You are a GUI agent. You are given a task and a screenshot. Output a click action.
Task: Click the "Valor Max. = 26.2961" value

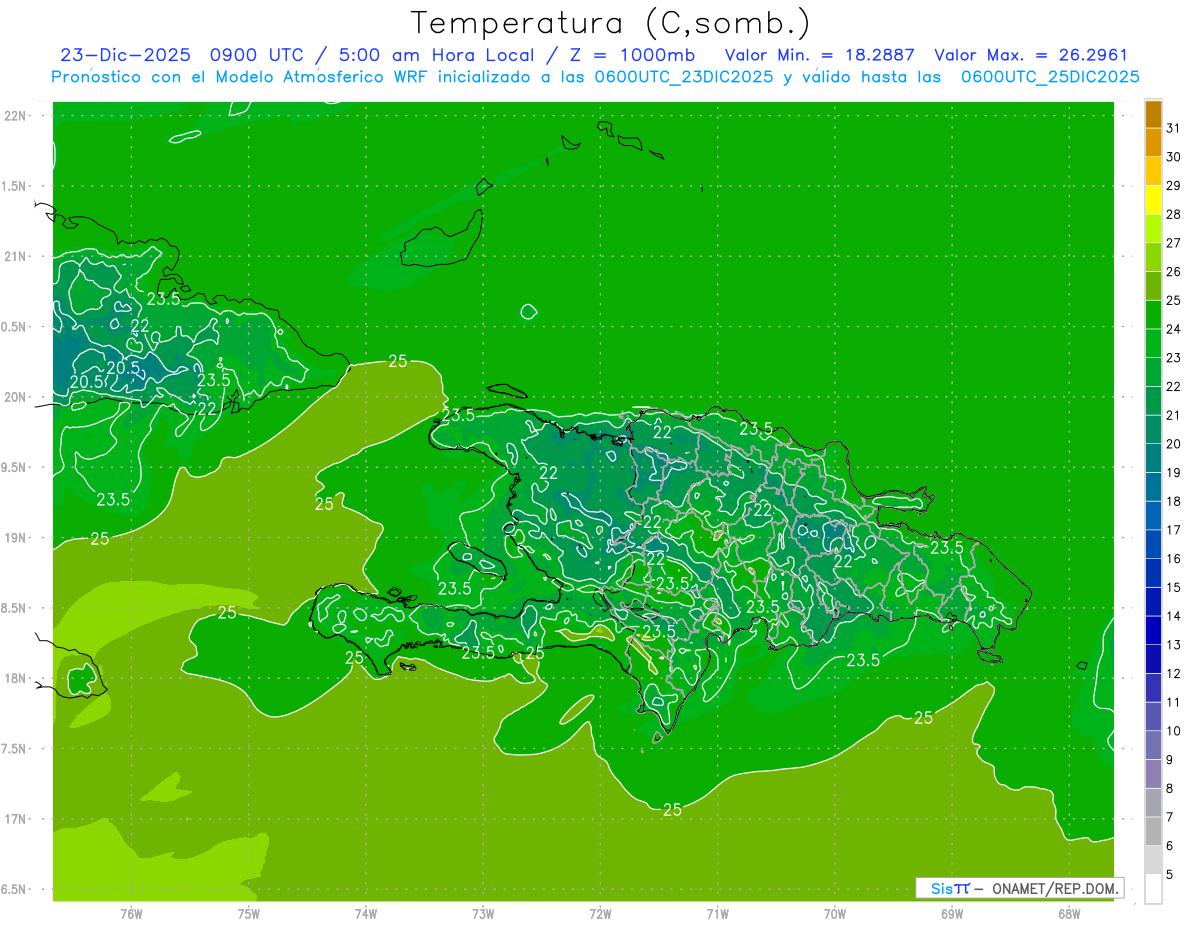point(1030,55)
